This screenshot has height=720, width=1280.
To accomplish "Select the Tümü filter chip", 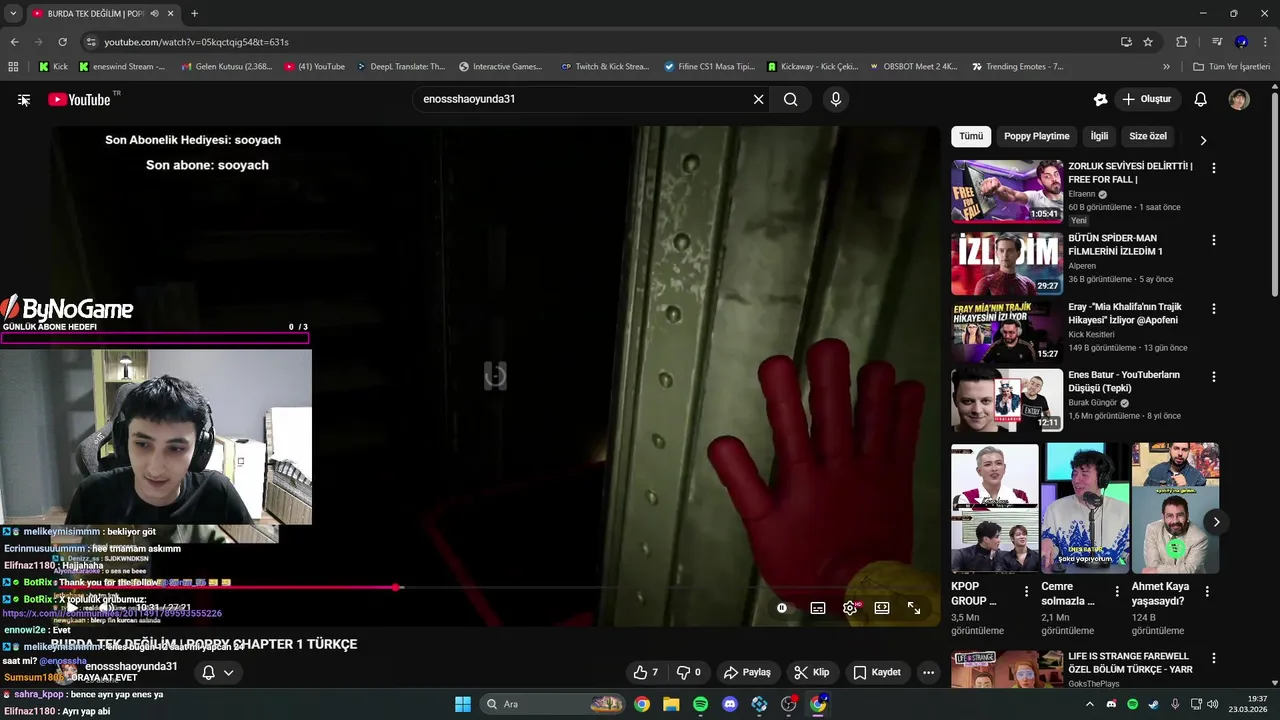I will click(x=971, y=136).
